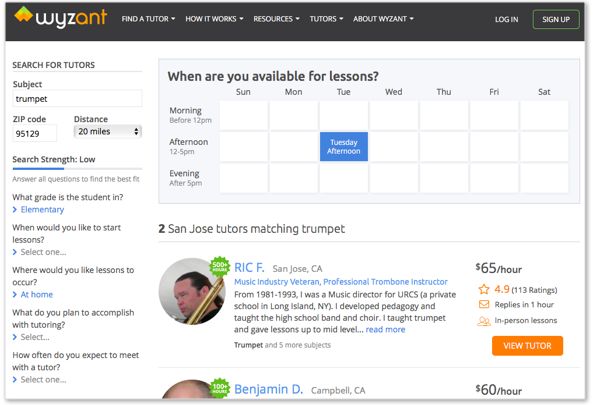Click the in-person lessons people icon
This screenshot has height=405, width=597.
484,321
